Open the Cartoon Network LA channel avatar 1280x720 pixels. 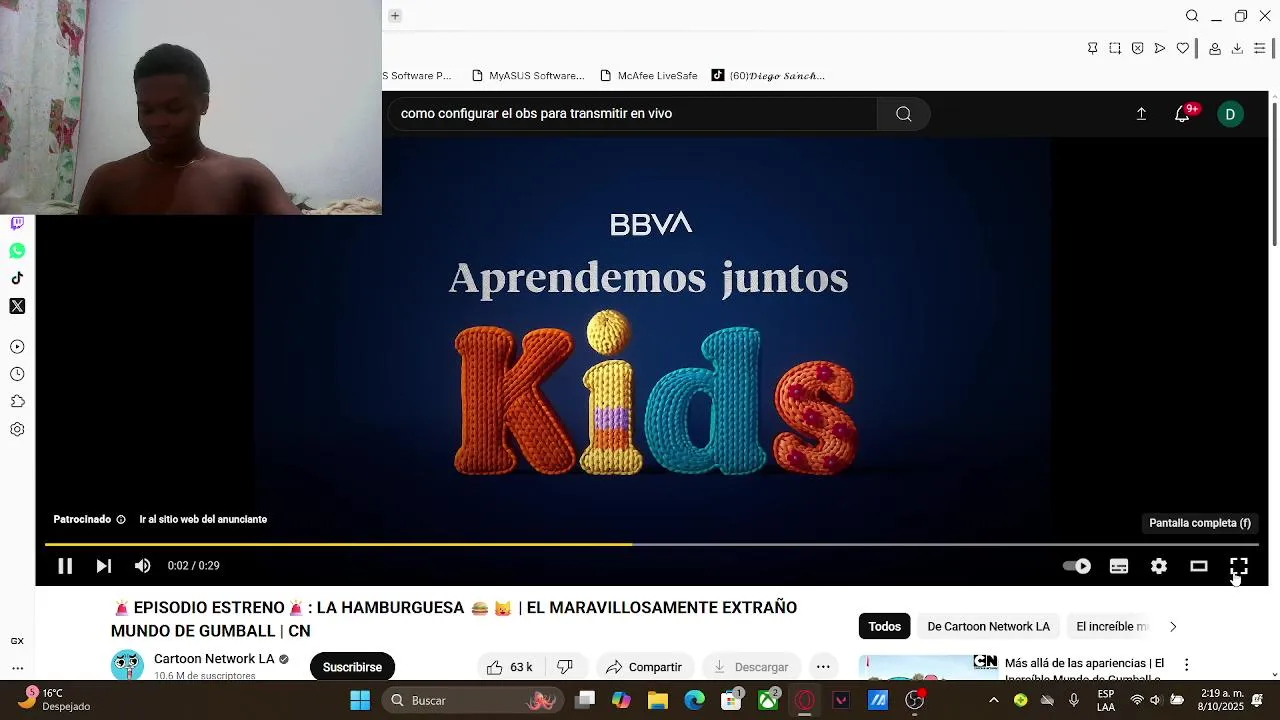pyautogui.click(x=127, y=665)
